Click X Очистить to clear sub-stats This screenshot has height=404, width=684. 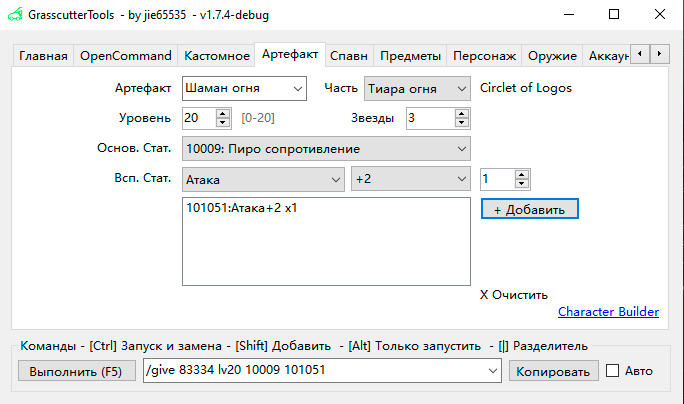(x=514, y=295)
